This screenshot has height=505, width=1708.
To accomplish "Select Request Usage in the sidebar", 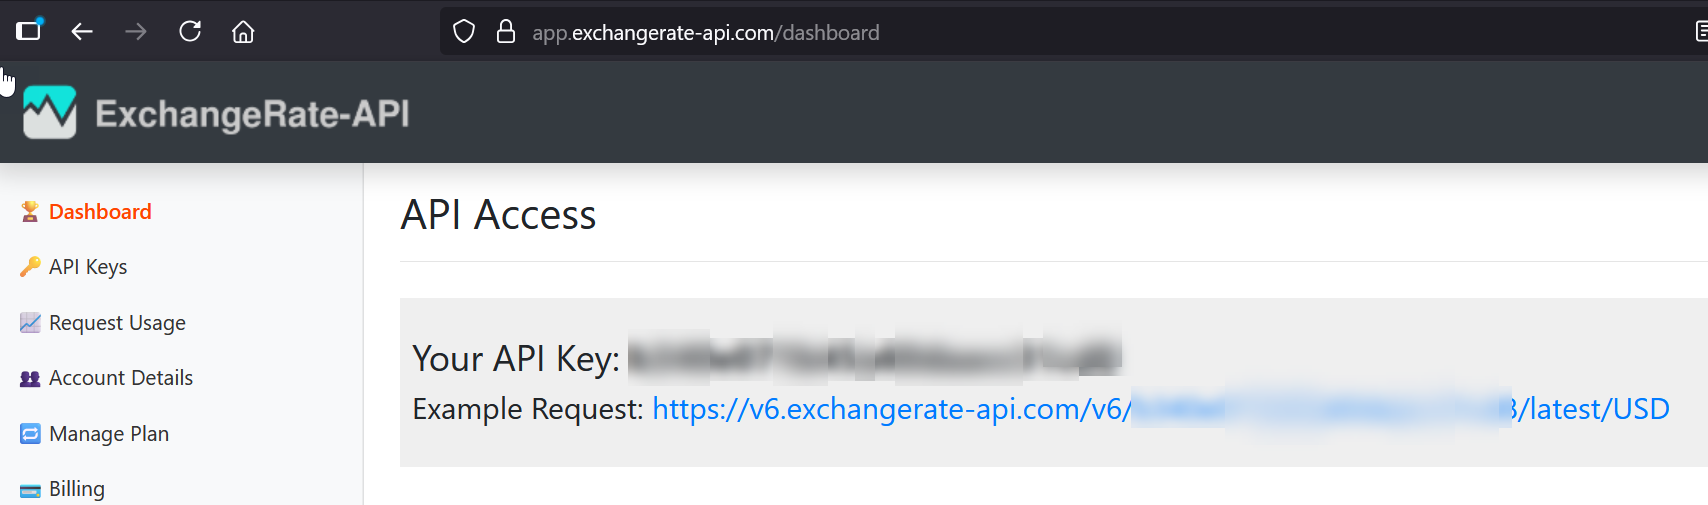I will pos(117,323).
